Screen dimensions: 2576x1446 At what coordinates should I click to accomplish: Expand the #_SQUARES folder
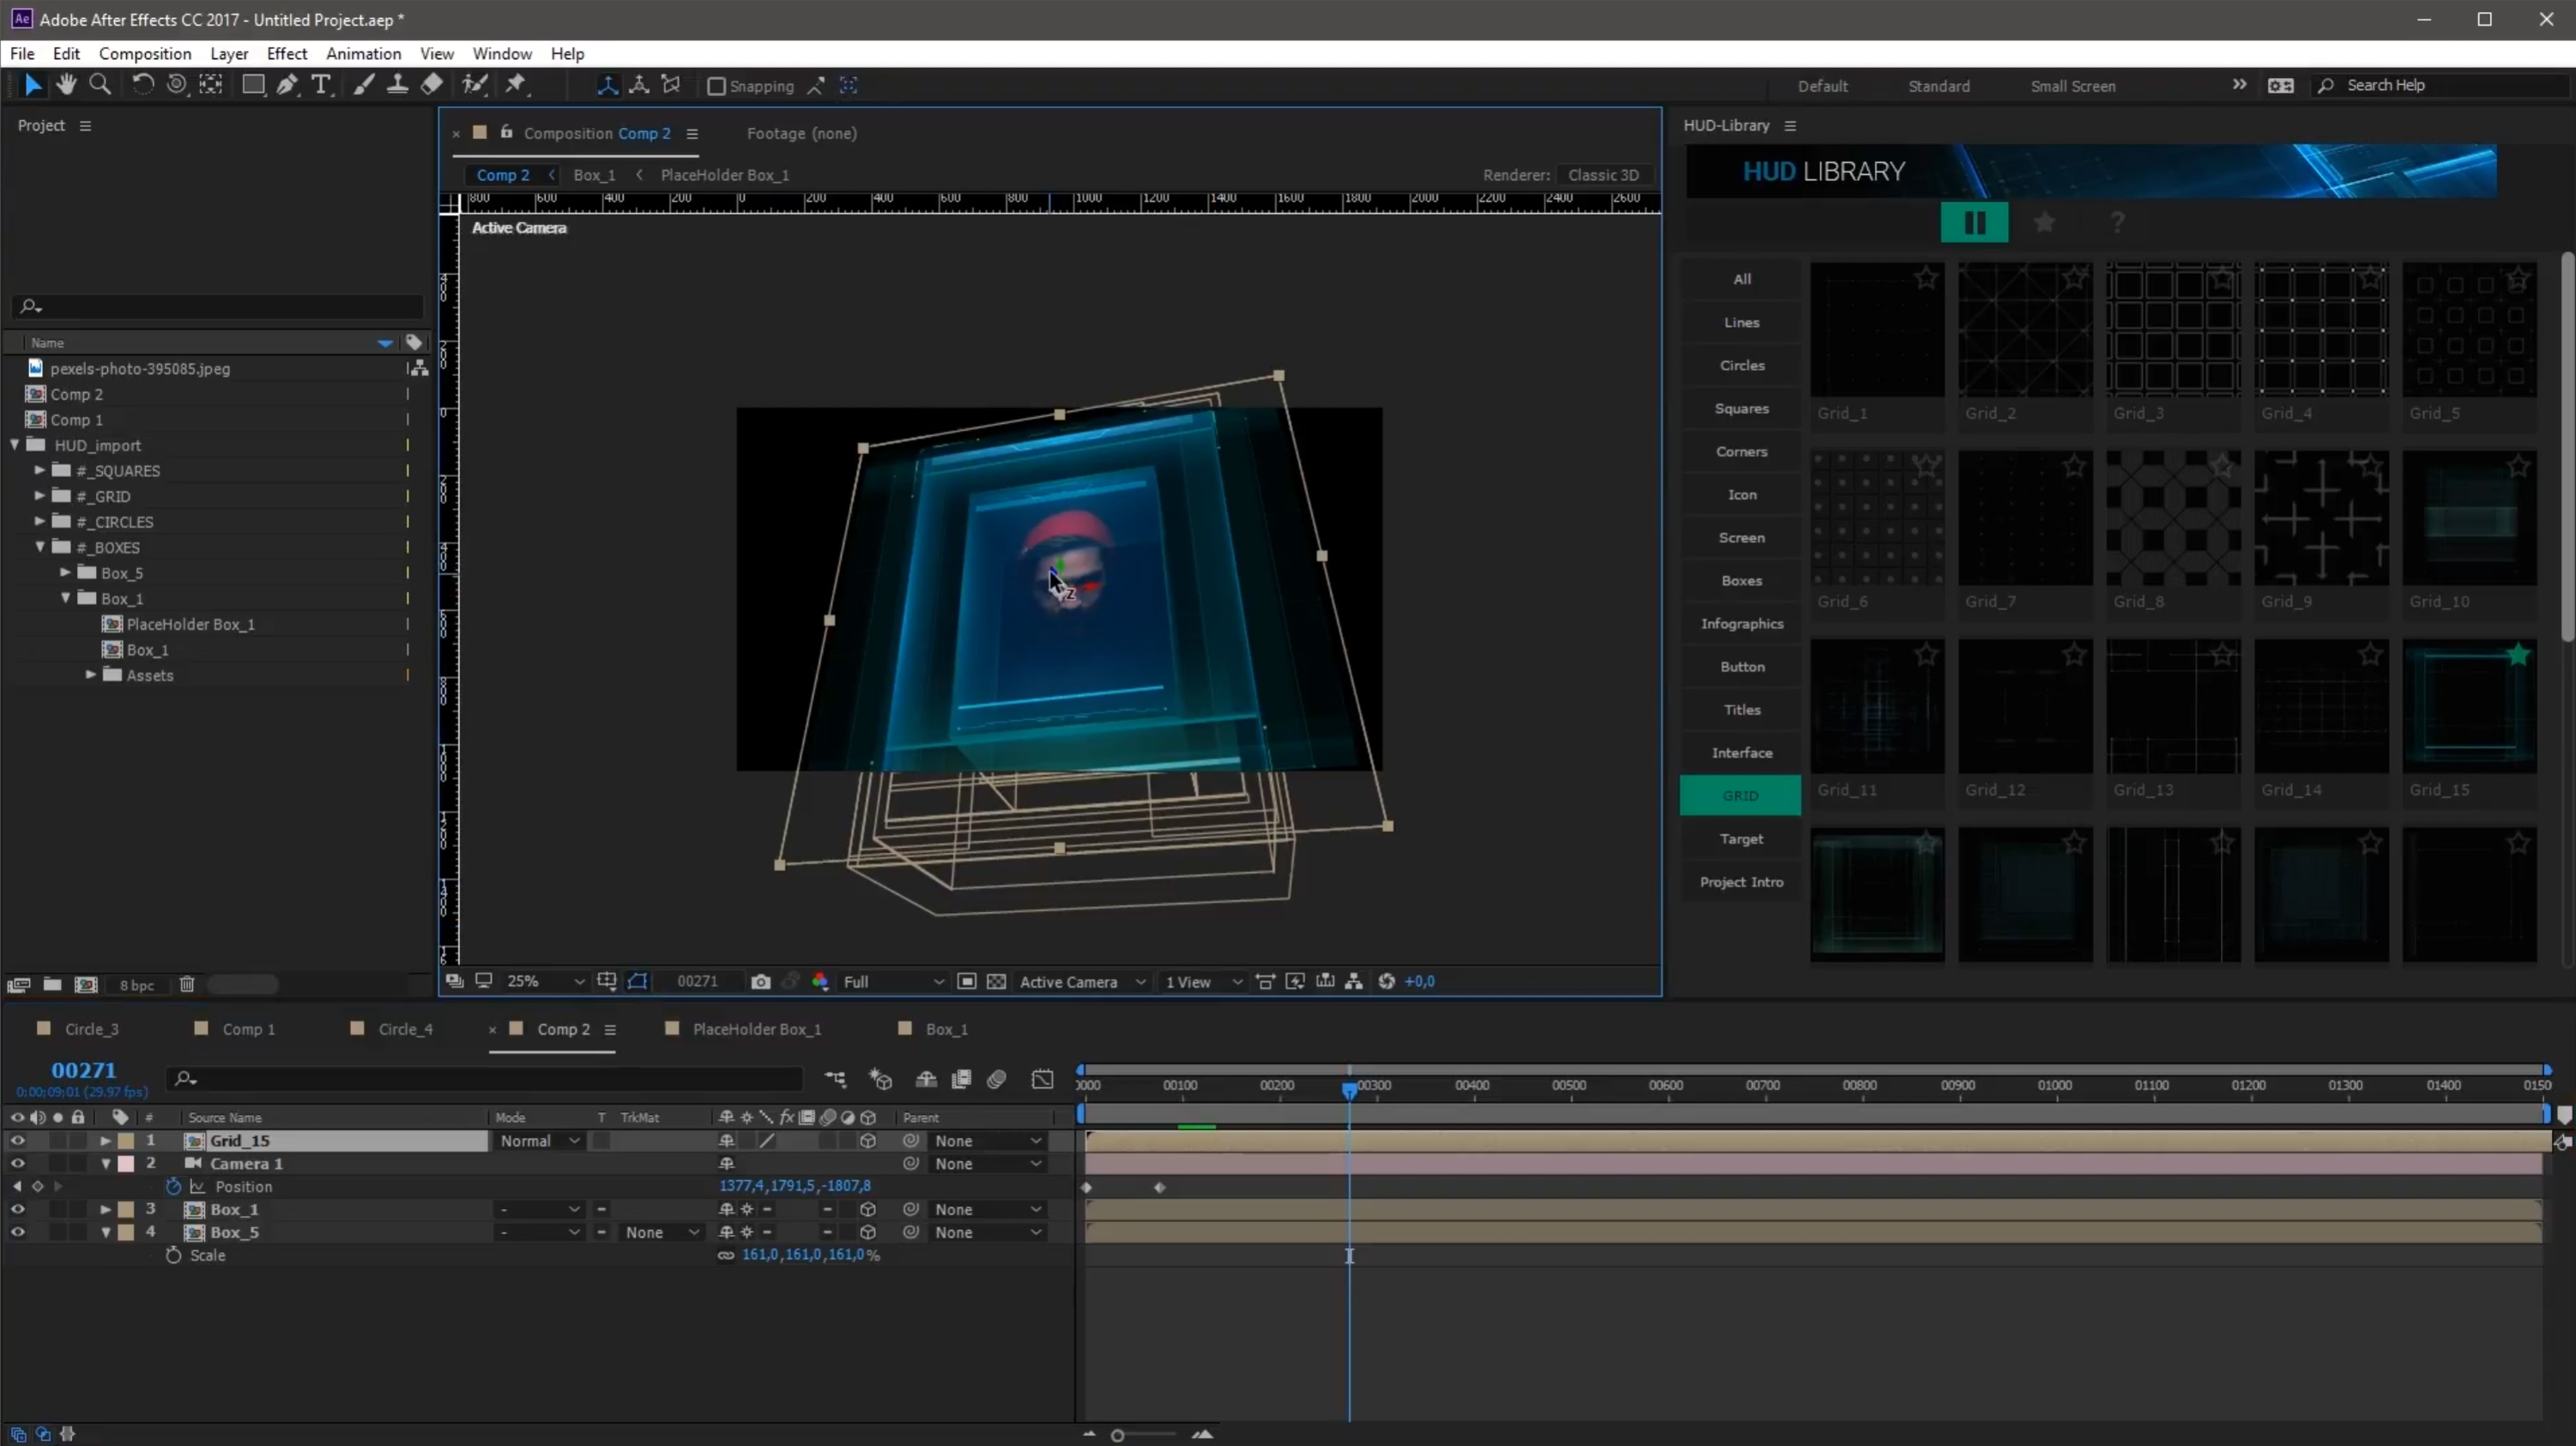click(x=39, y=470)
